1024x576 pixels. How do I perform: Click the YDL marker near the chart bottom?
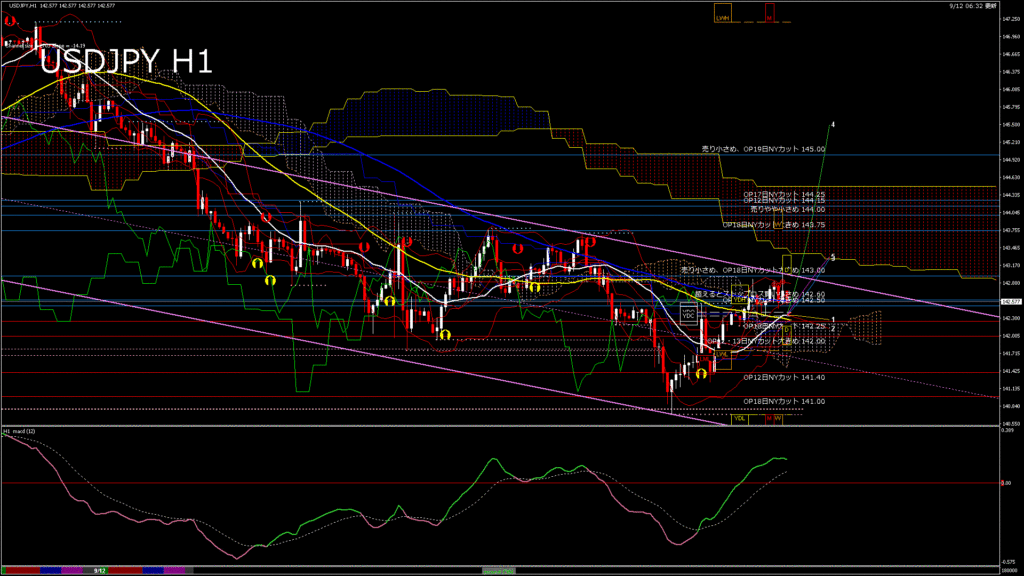click(740, 418)
